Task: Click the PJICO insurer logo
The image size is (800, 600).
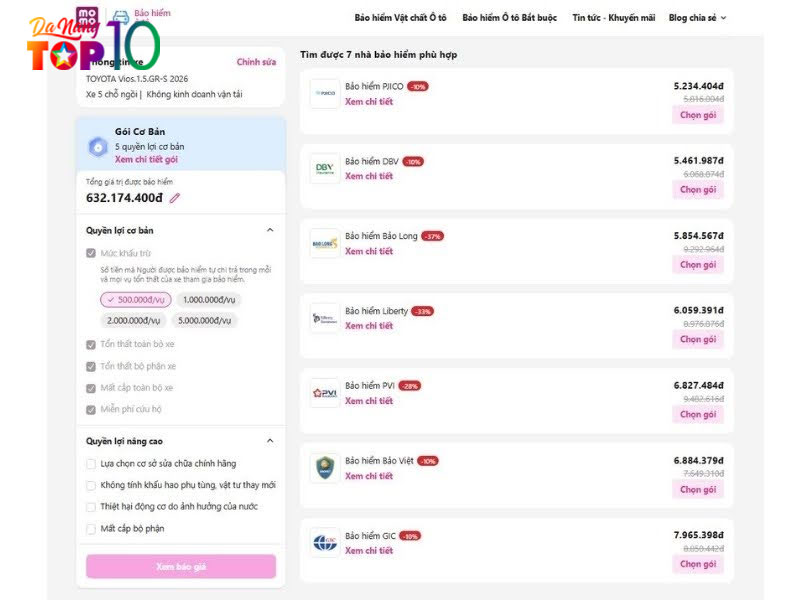Action: [x=324, y=93]
